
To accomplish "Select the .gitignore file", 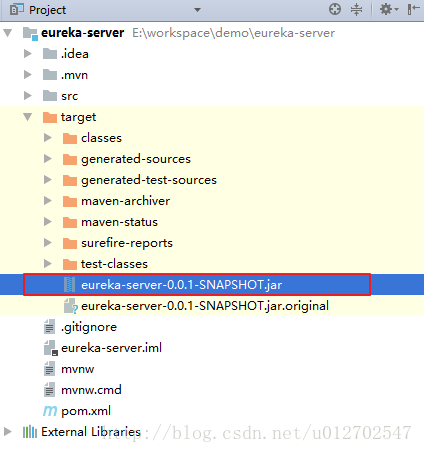I will pyautogui.click(x=89, y=327).
